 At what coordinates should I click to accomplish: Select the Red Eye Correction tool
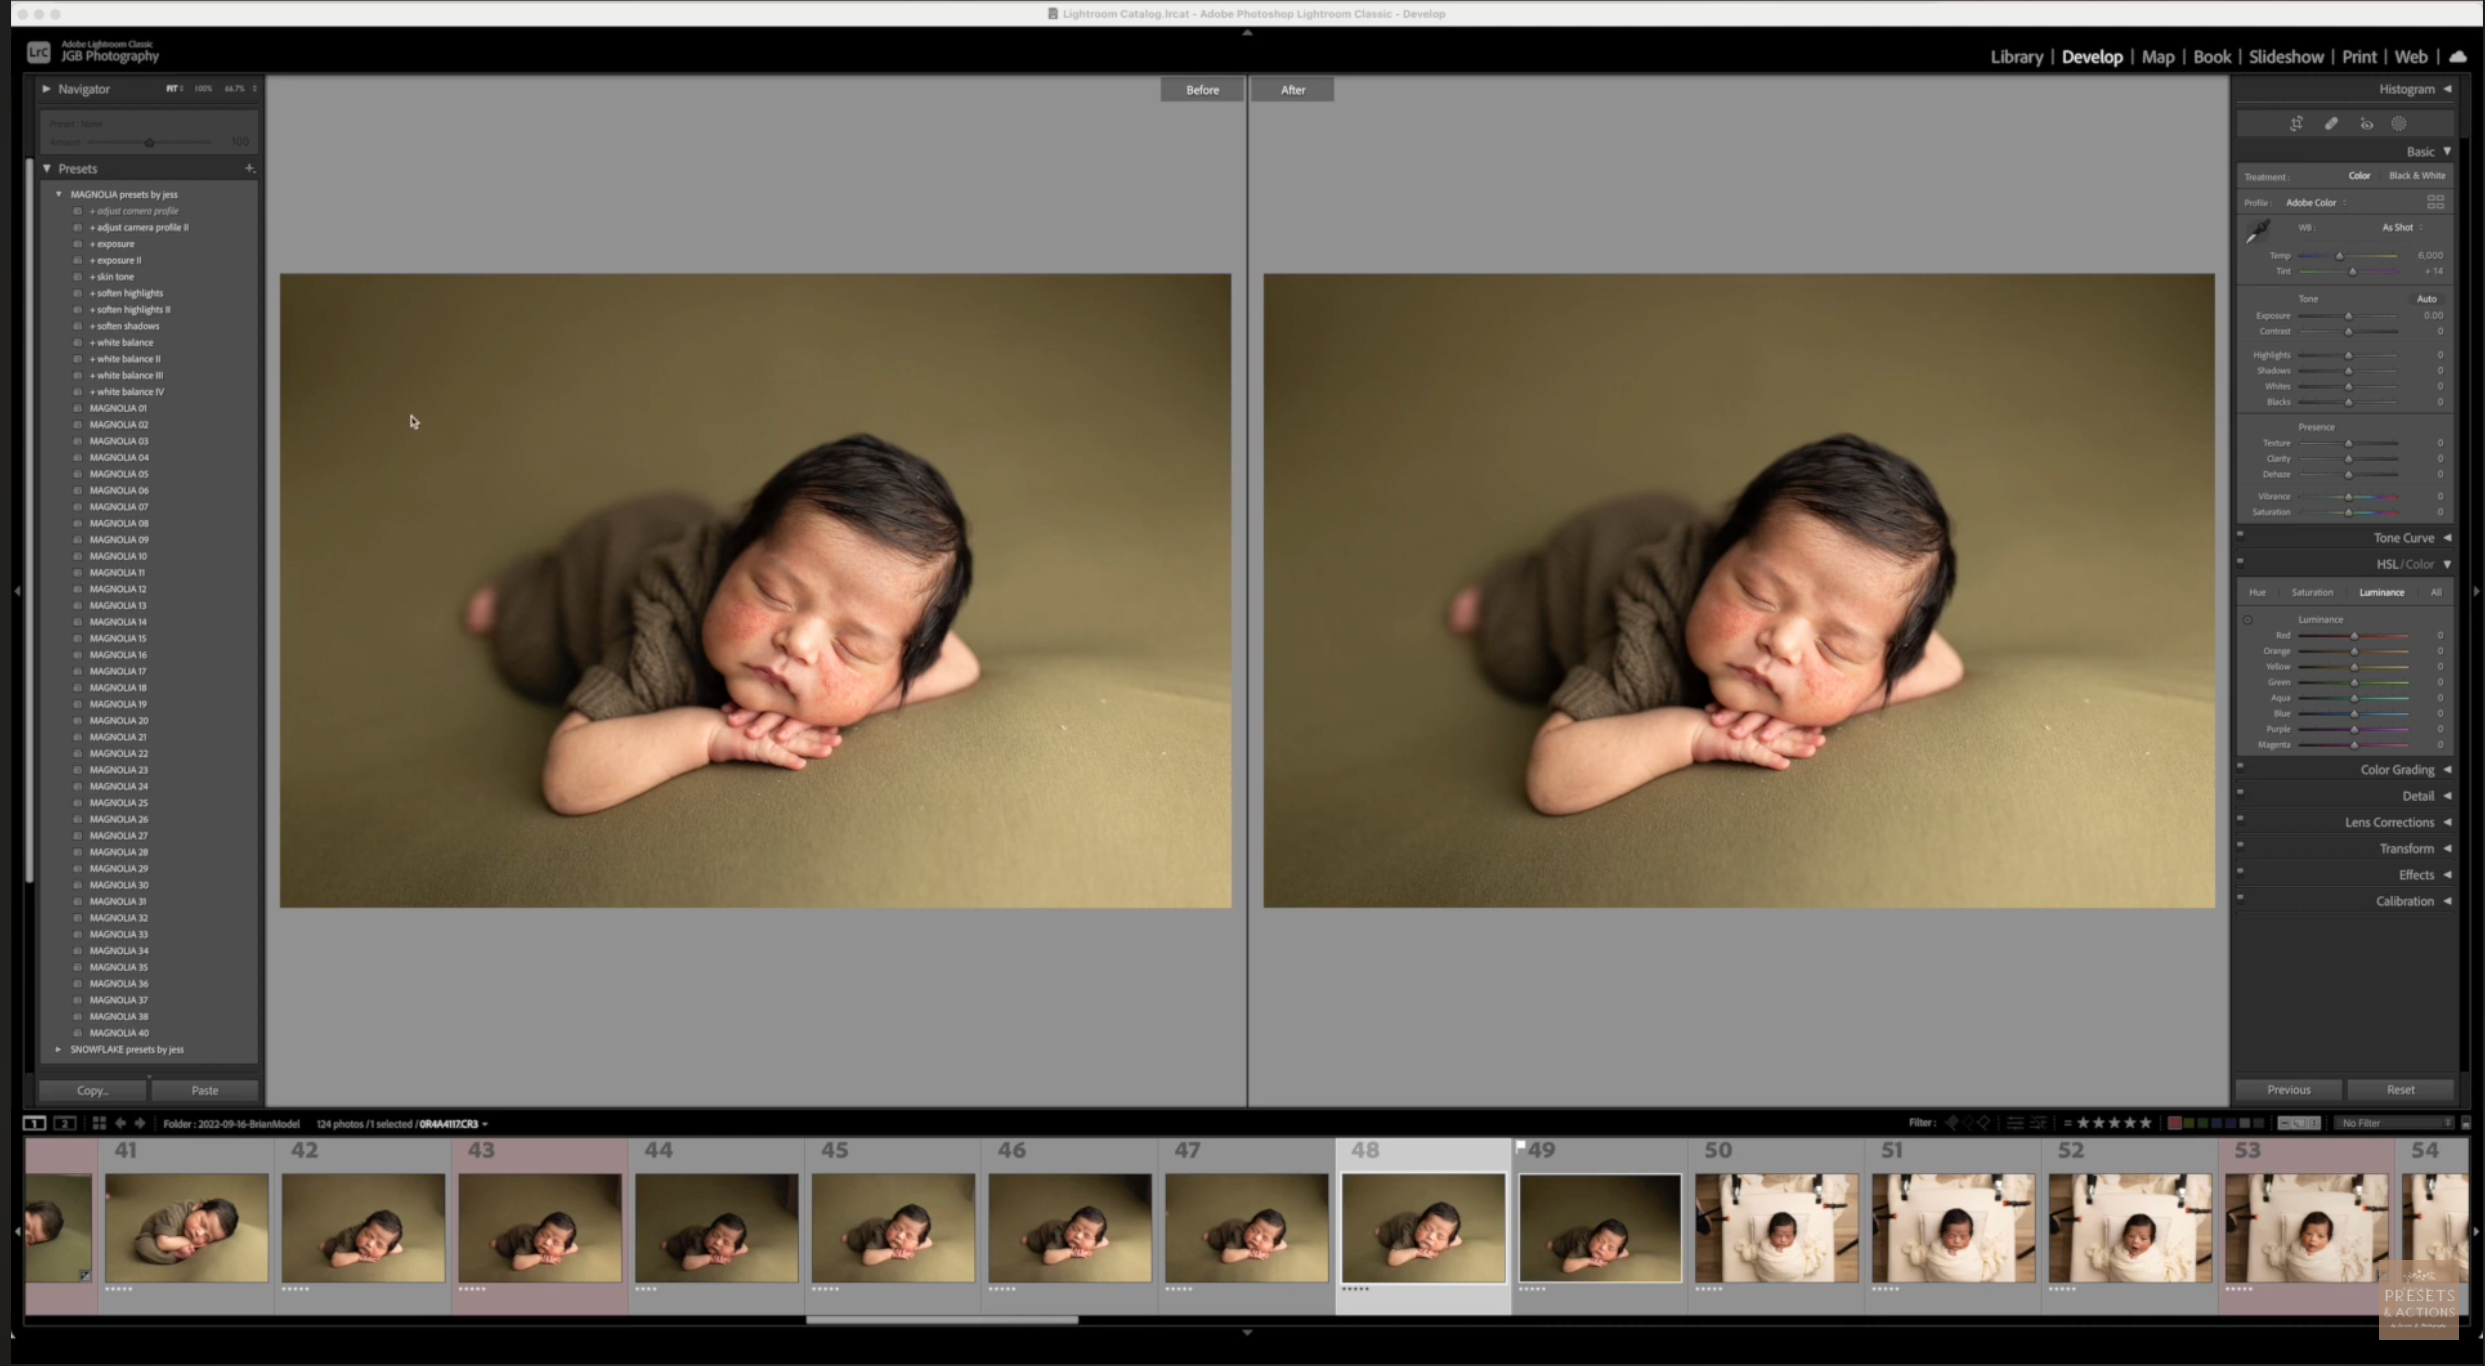point(2366,124)
